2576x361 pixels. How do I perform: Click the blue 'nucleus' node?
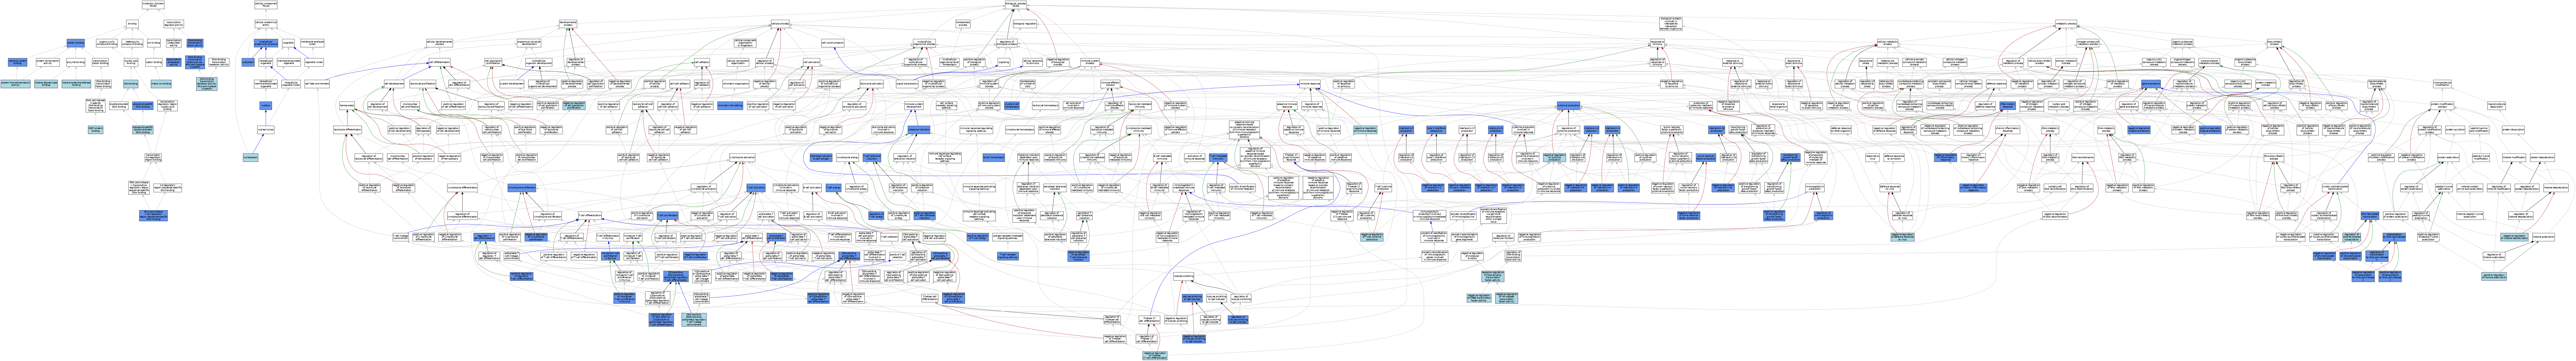(x=266, y=106)
